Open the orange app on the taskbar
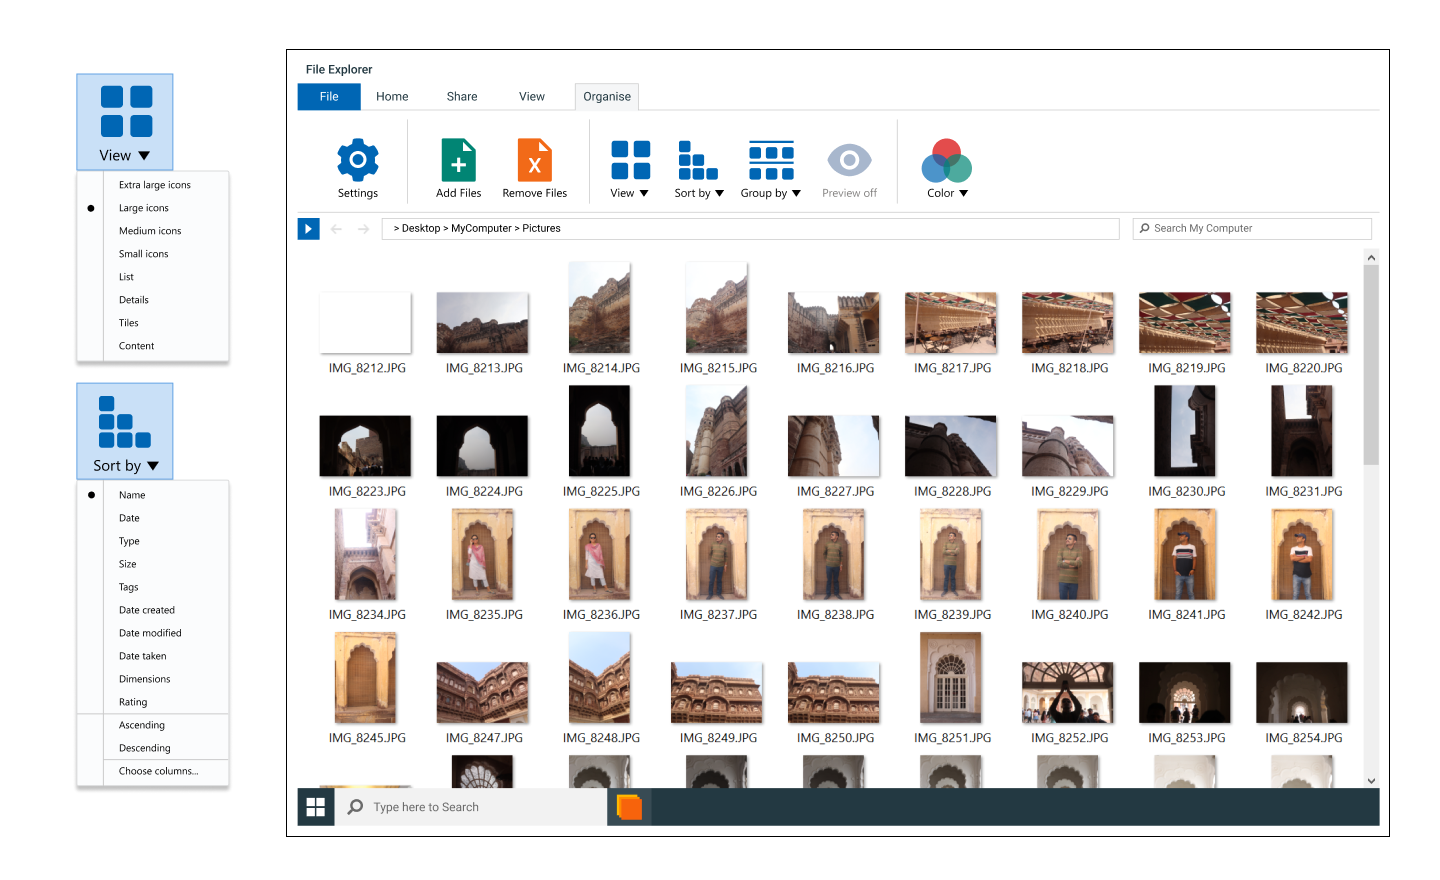Viewport: 1440px width, 880px height. point(629,806)
